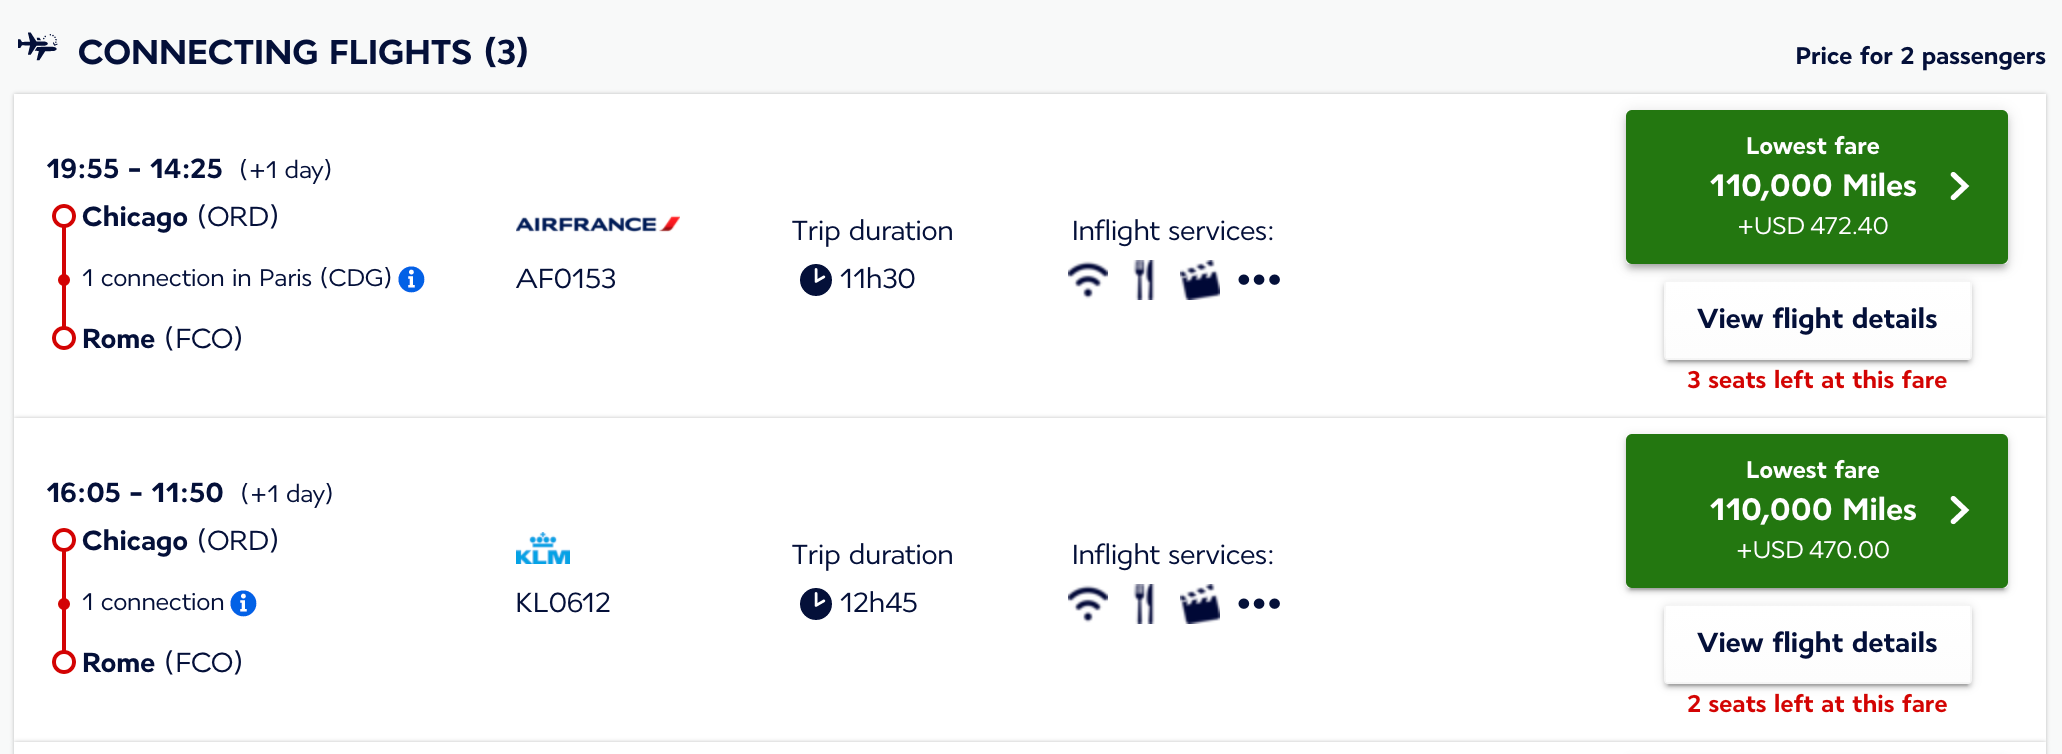Open the entertainment (movie) icon on flight KL0612
Screen dimensions: 2062x754
(x=1202, y=603)
